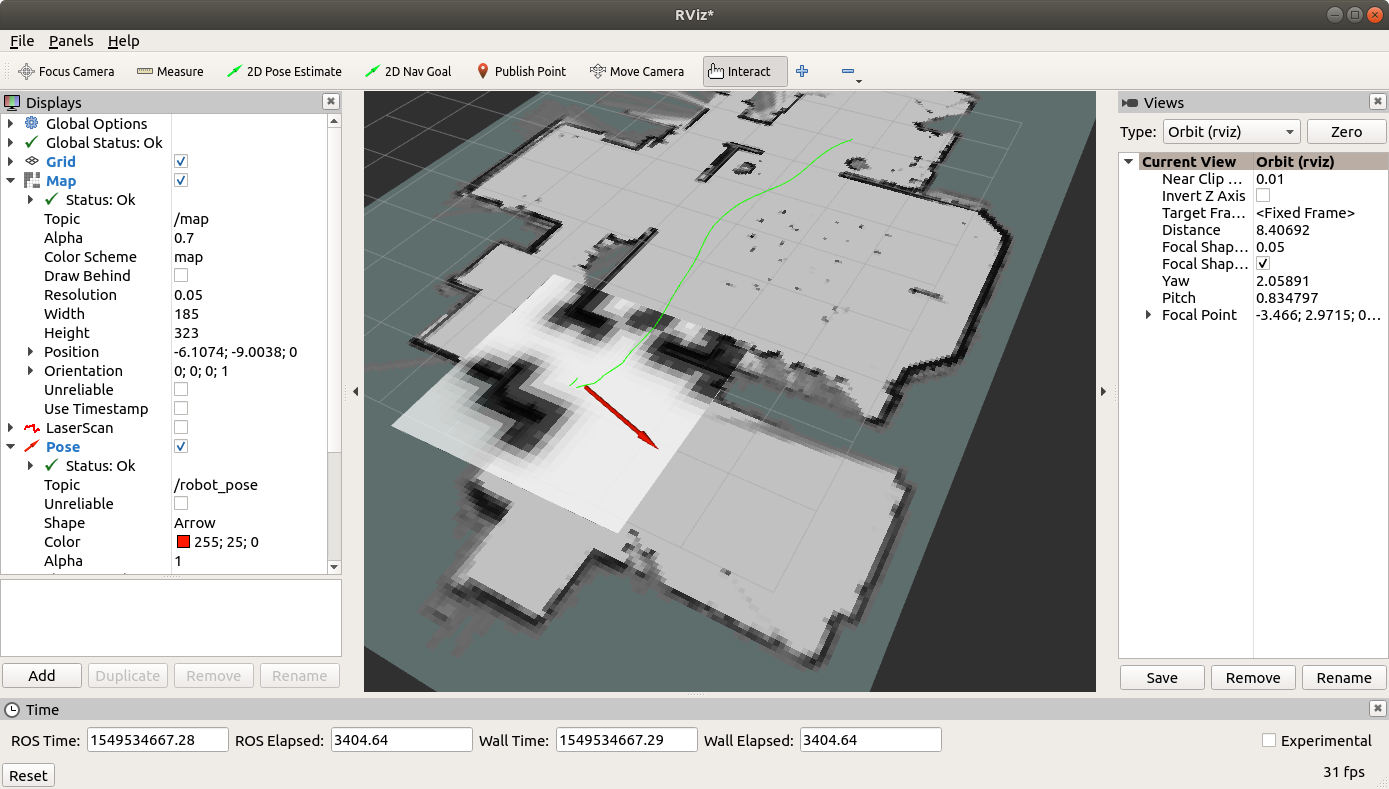Open the Panels menu
The height and width of the screenshot is (789, 1389).
click(x=71, y=41)
